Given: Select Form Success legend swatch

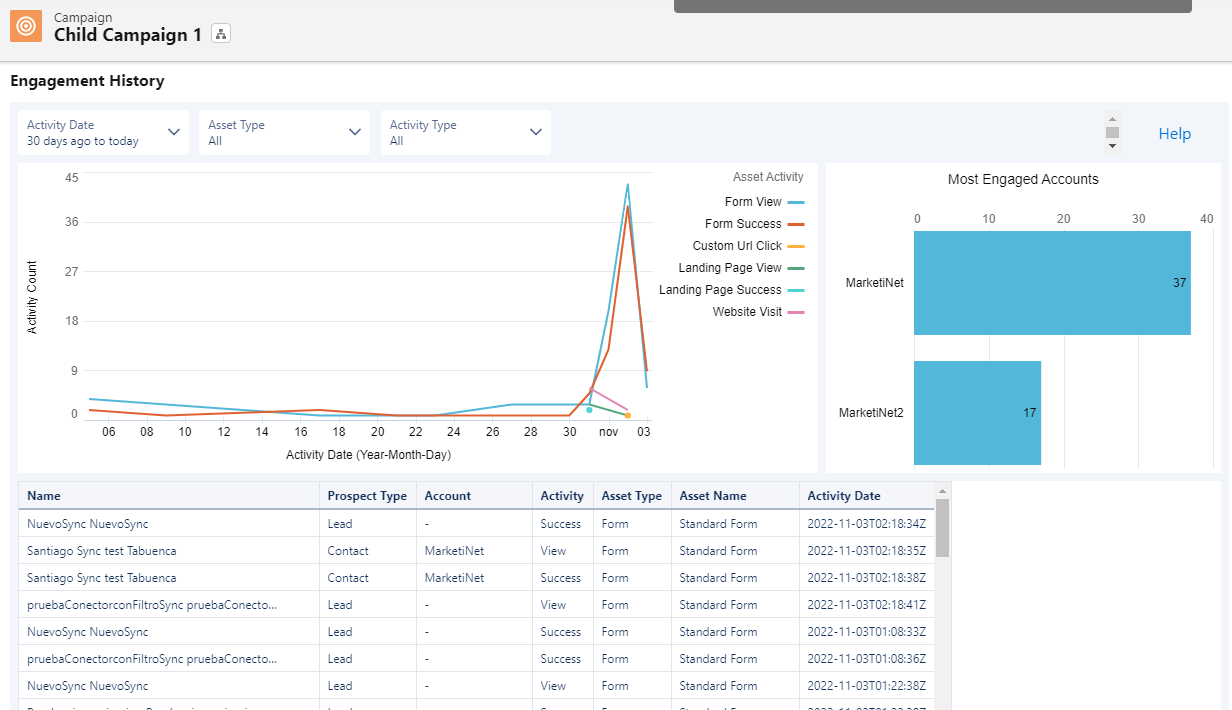Looking at the screenshot, I should click(796, 224).
